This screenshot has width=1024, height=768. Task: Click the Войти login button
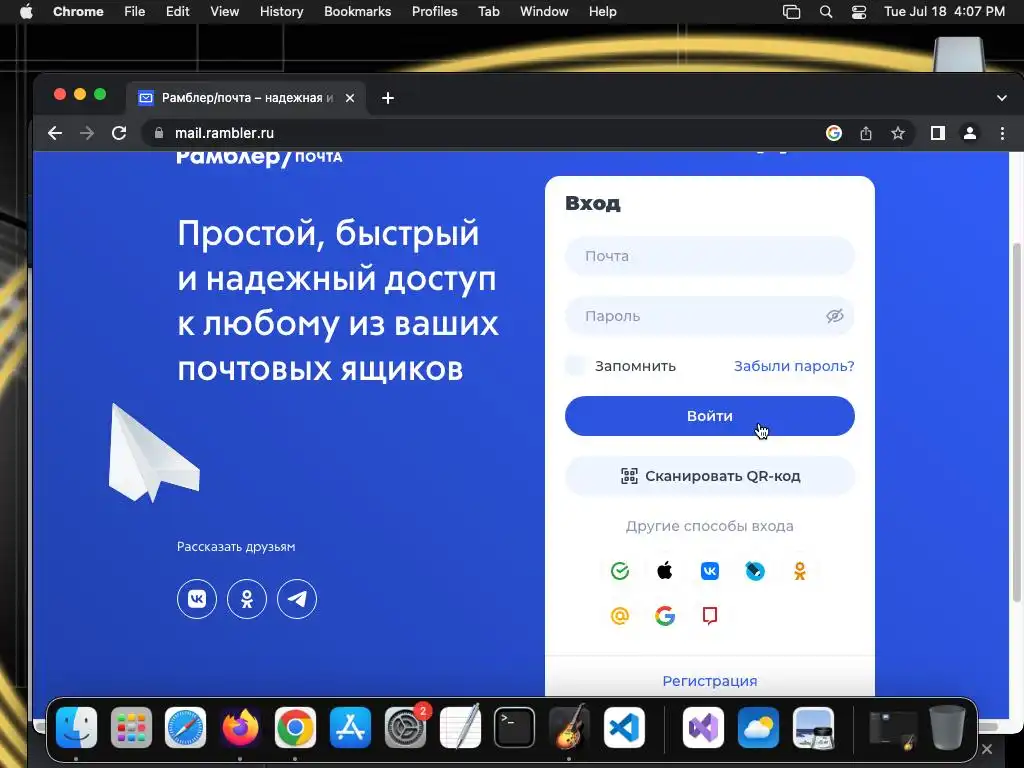[710, 416]
